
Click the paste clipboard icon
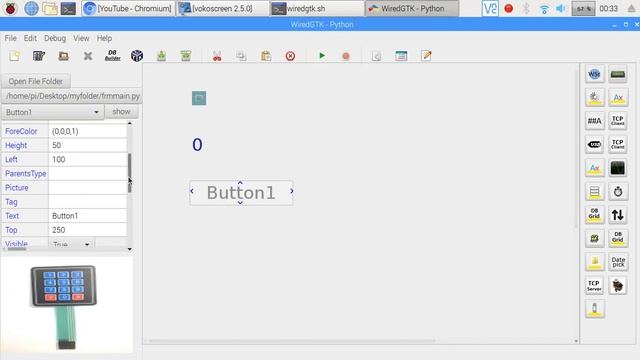point(266,56)
